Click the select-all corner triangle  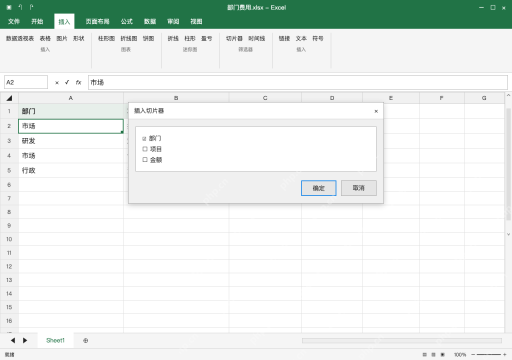click(x=9, y=98)
